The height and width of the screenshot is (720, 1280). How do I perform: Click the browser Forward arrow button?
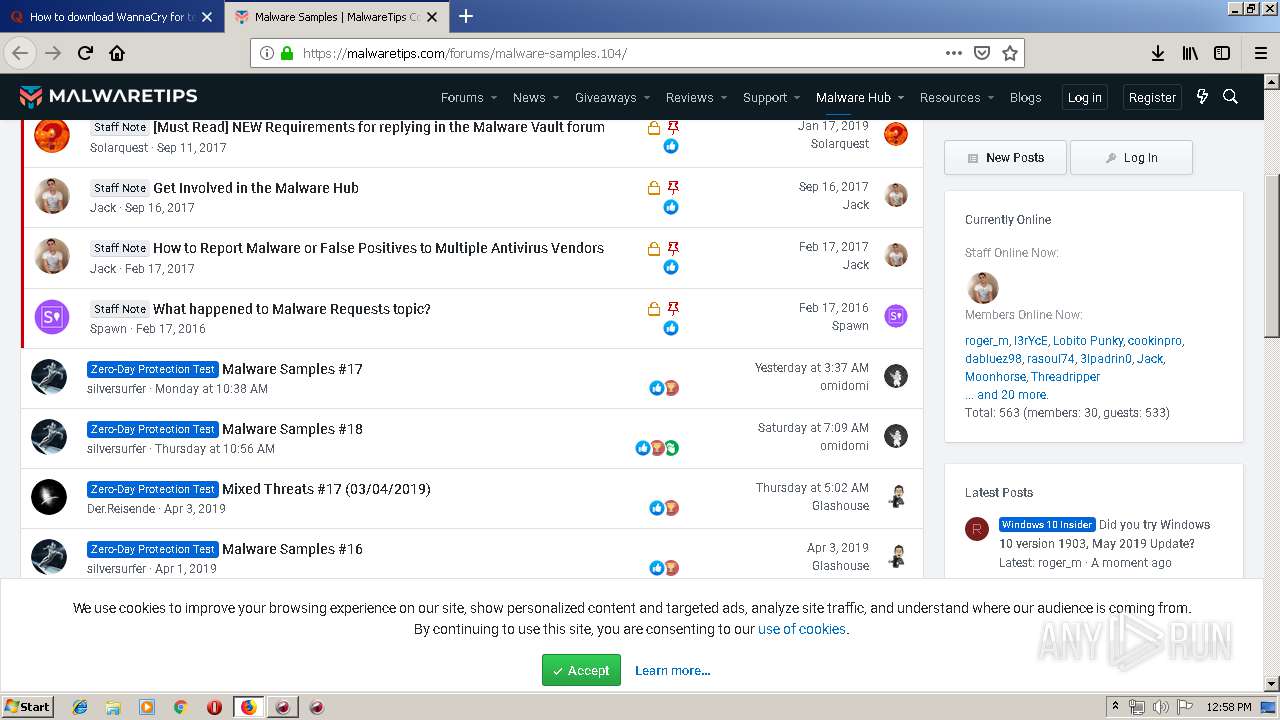(x=53, y=53)
